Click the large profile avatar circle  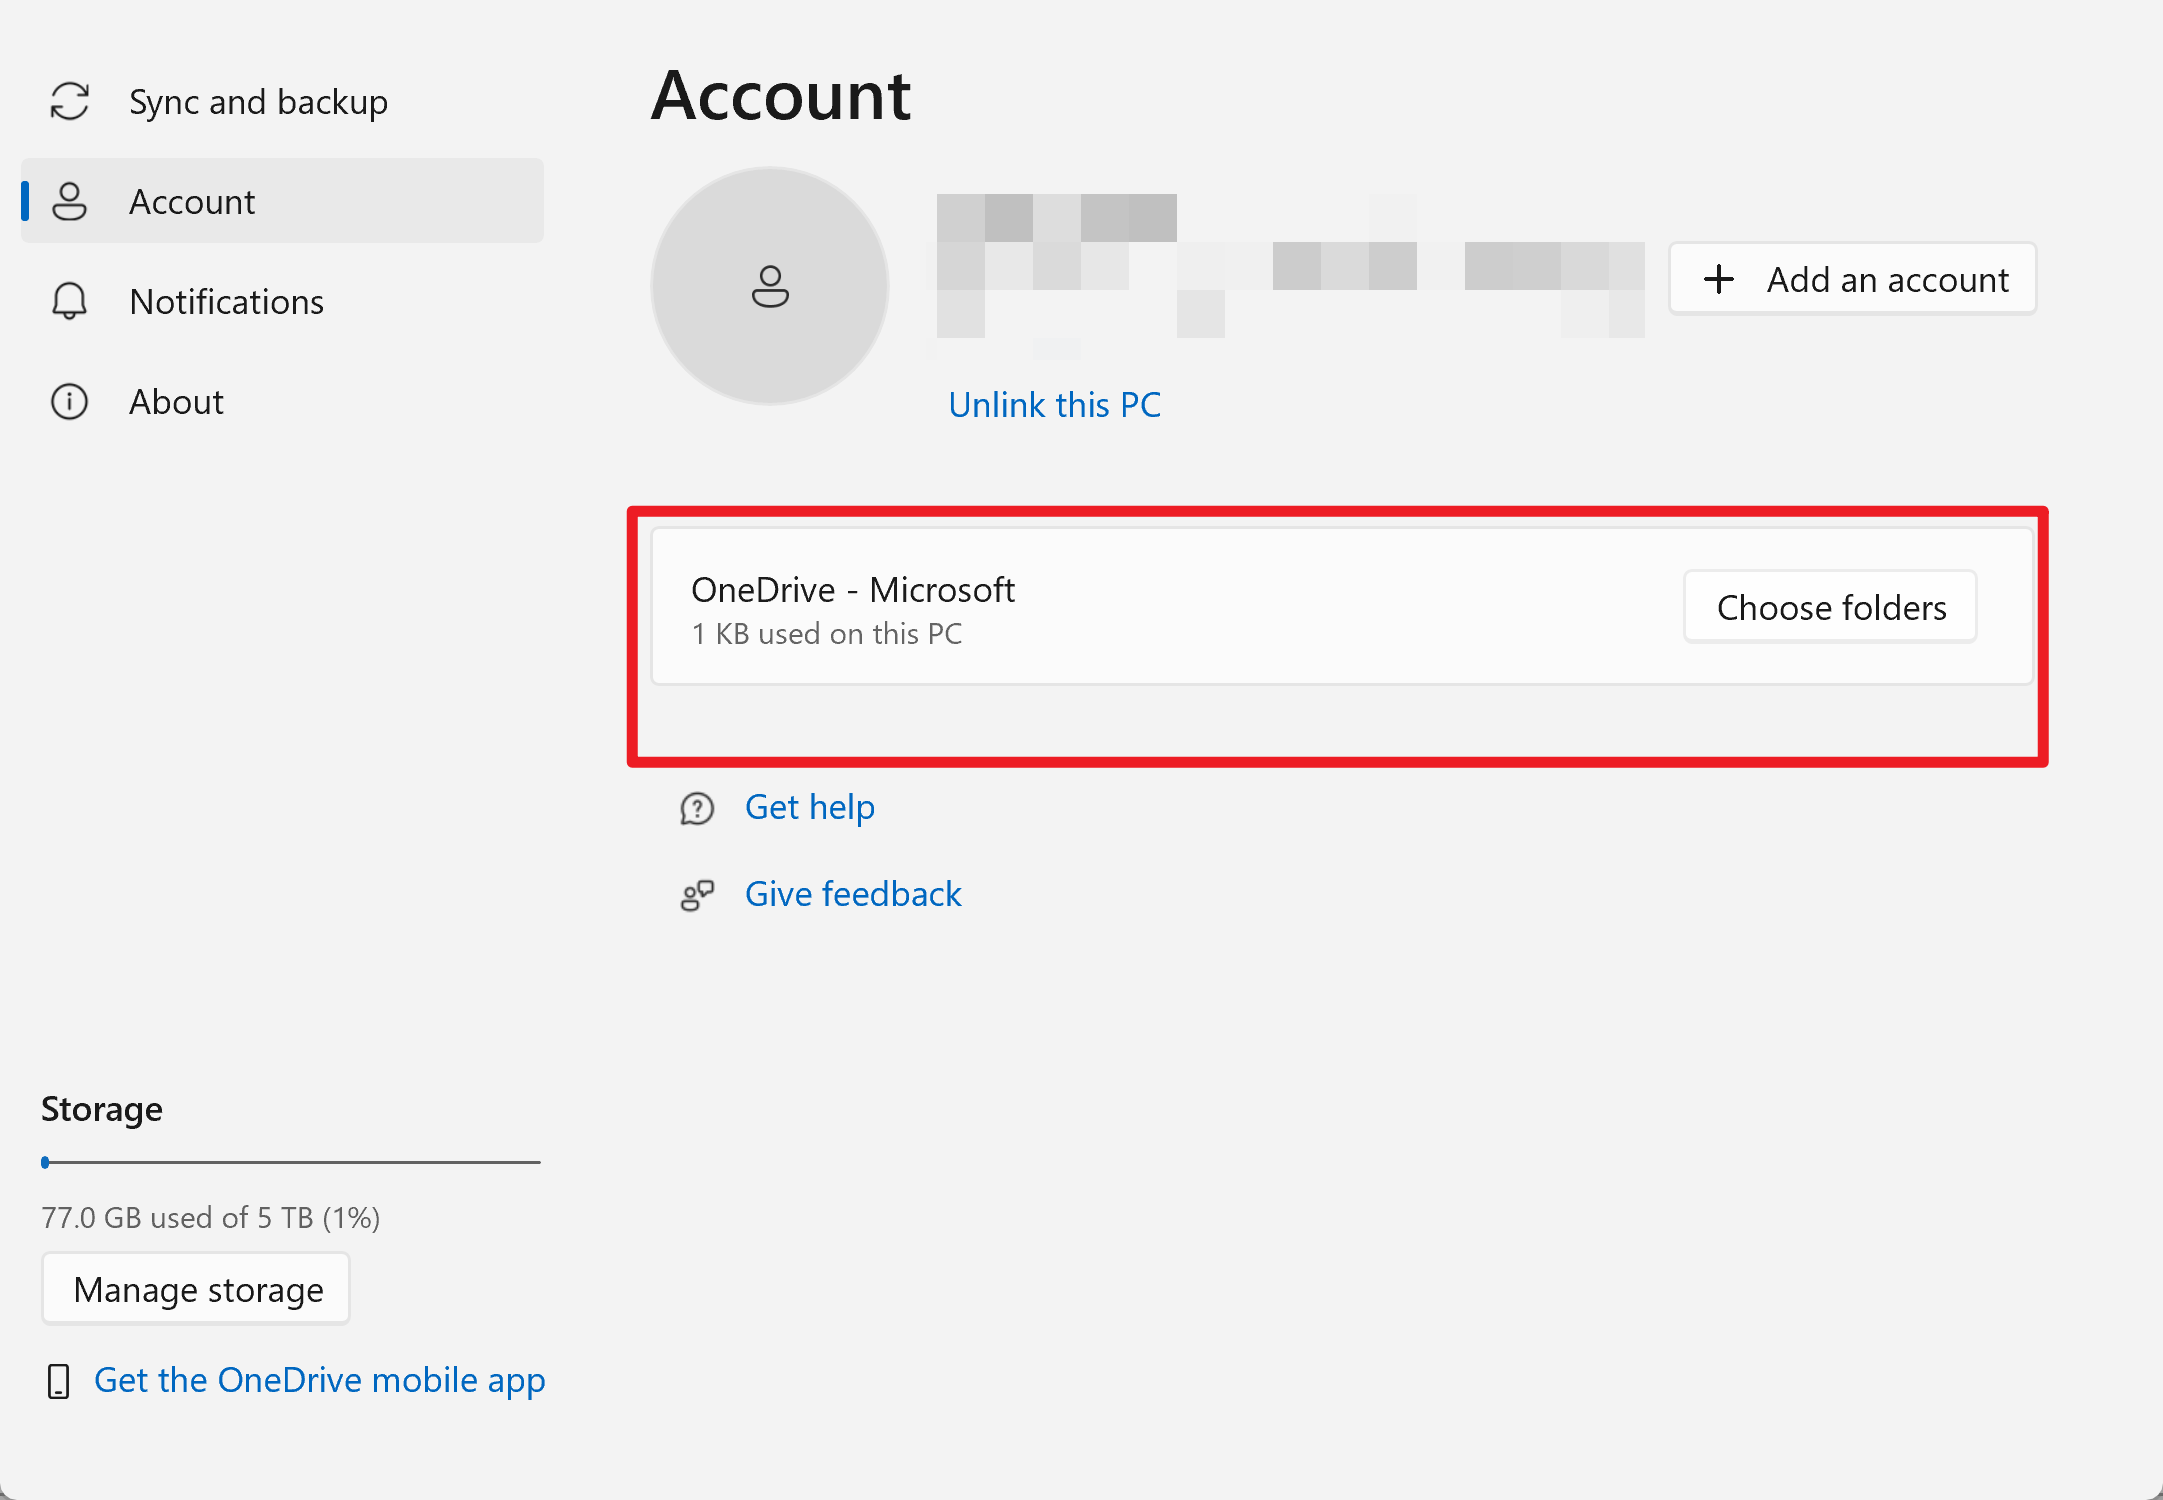coord(770,286)
